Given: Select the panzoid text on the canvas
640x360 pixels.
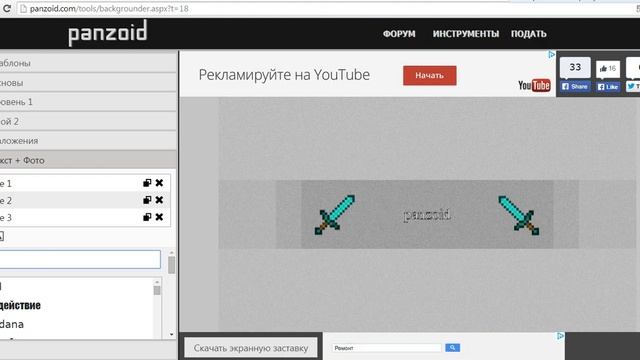Looking at the screenshot, I should (x=427, y=215).
